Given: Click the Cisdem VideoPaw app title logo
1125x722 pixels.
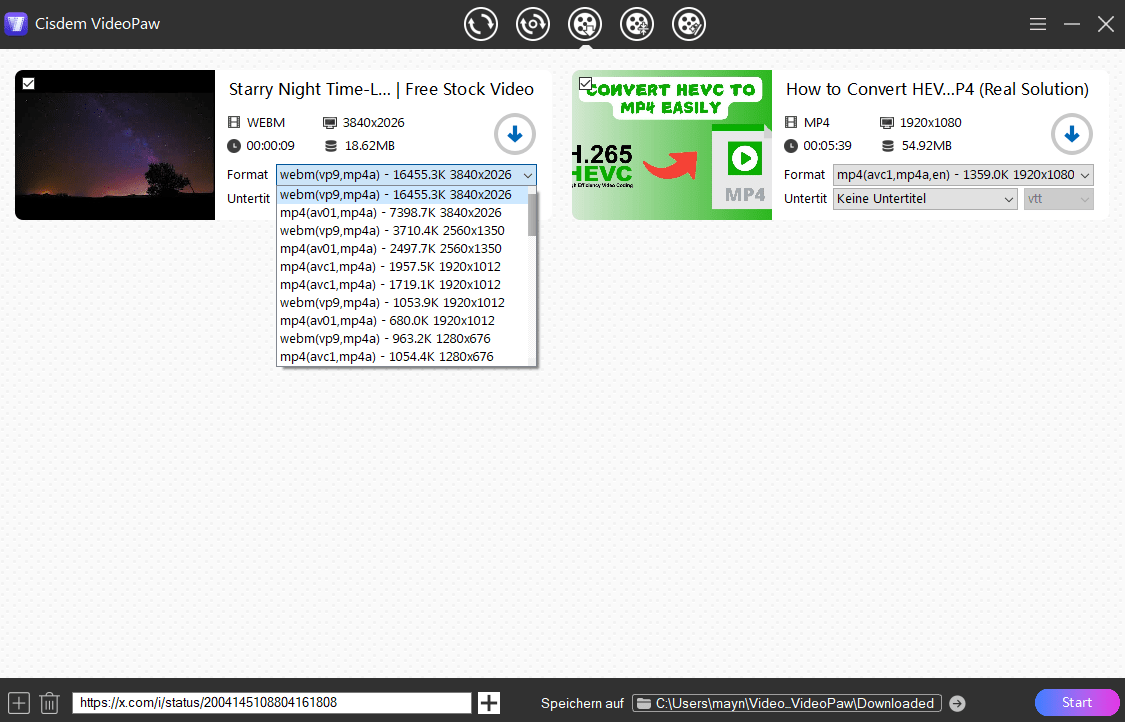Looking at the screenshot, I should 15,23.
